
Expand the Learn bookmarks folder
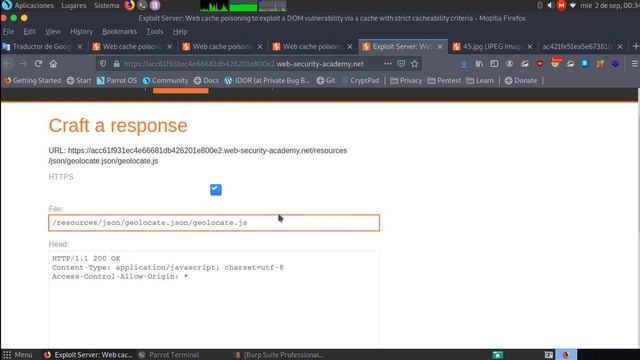pyautogui.click(x=480, y=81)
